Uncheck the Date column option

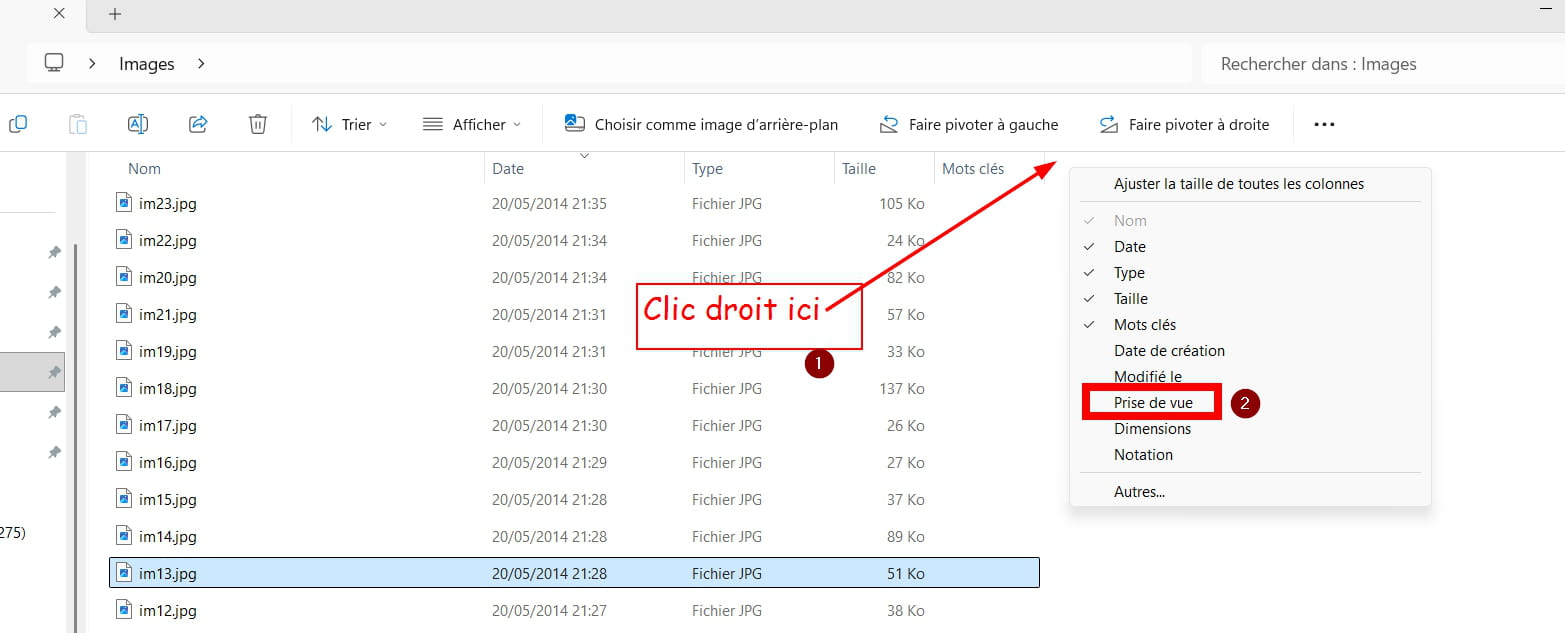1129,247
